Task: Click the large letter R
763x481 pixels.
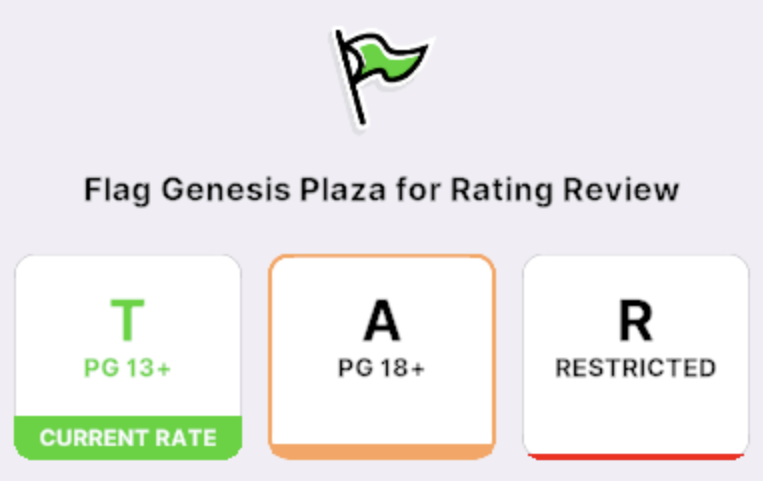Action: click(635, 321)
